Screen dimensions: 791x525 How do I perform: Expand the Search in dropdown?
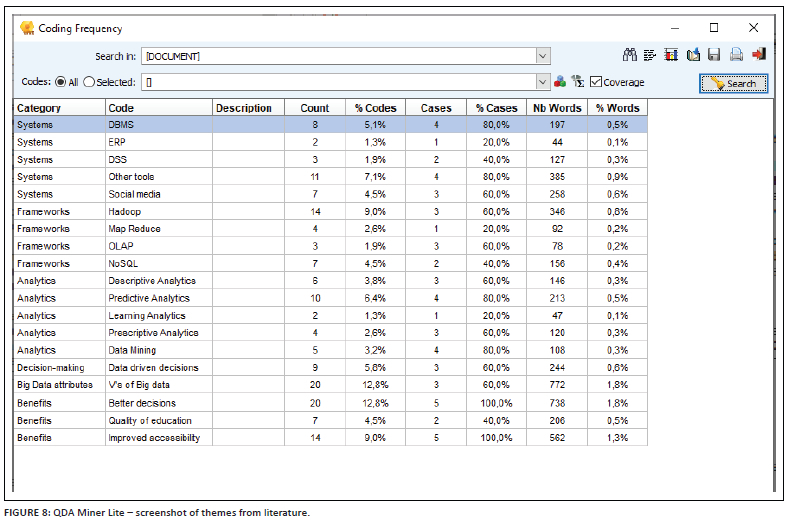coord(543,57)
